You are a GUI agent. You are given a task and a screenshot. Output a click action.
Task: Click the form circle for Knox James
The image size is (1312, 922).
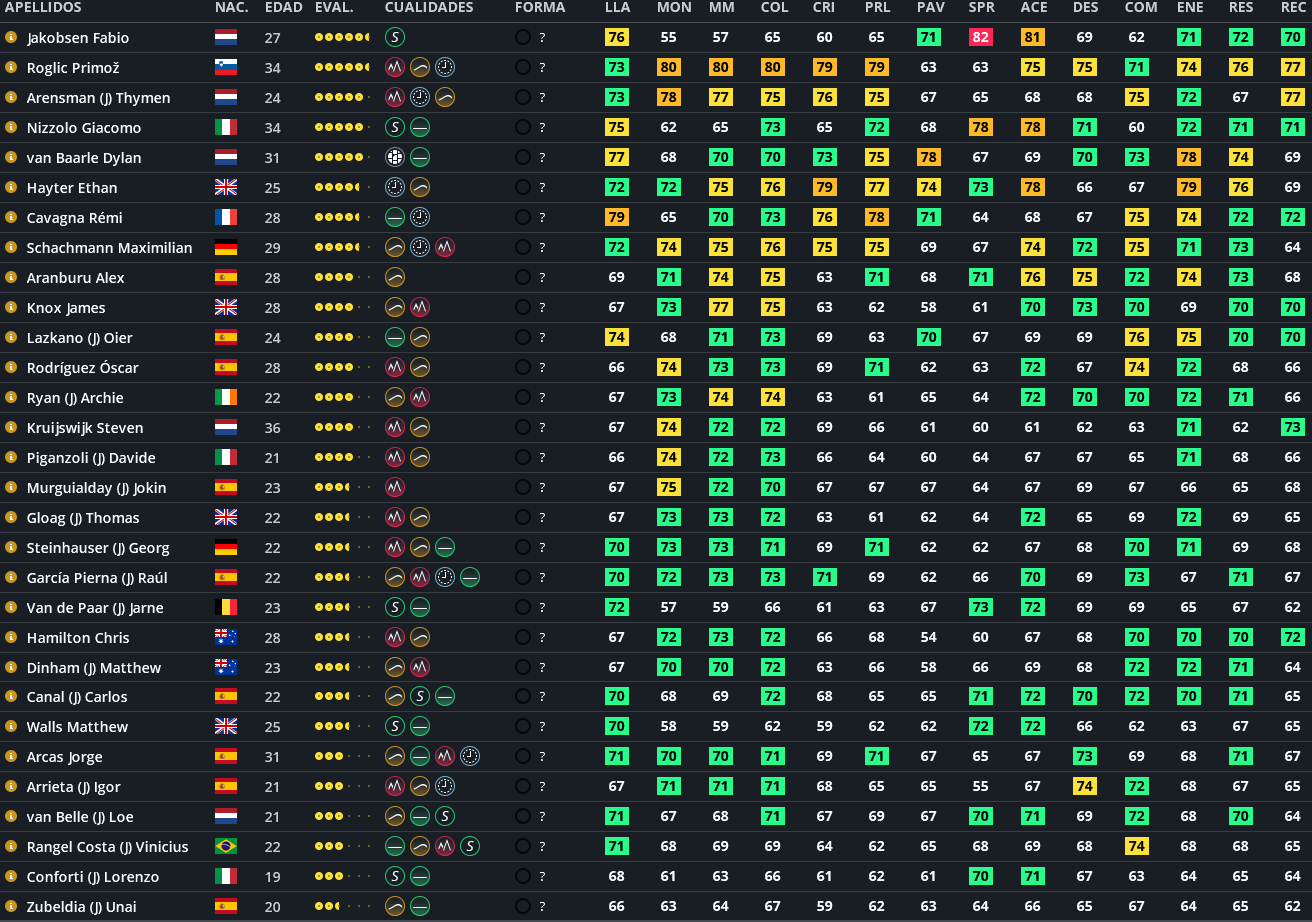click(x=523, y=308)
